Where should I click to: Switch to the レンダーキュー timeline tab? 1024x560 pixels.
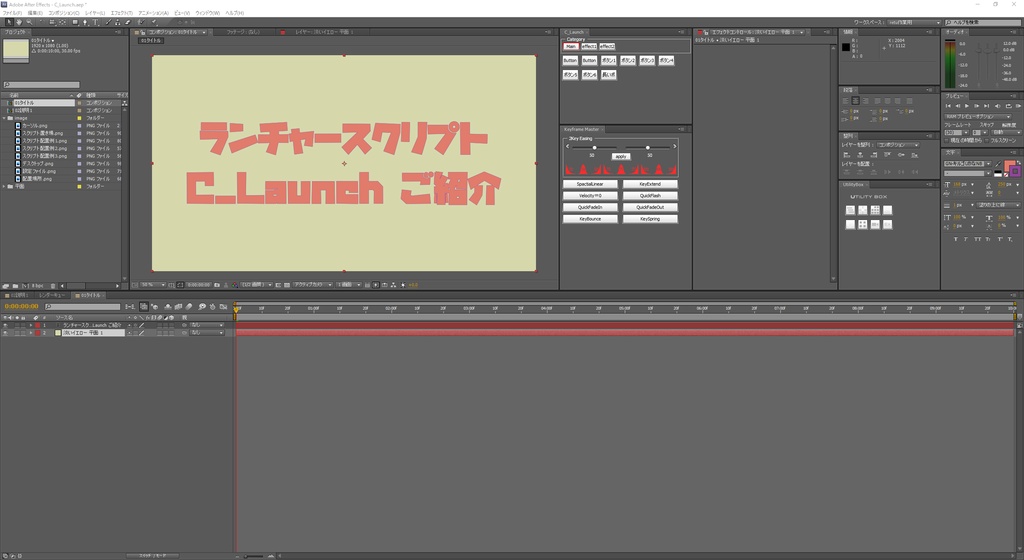pyautogui.click(x=52, y=295)
